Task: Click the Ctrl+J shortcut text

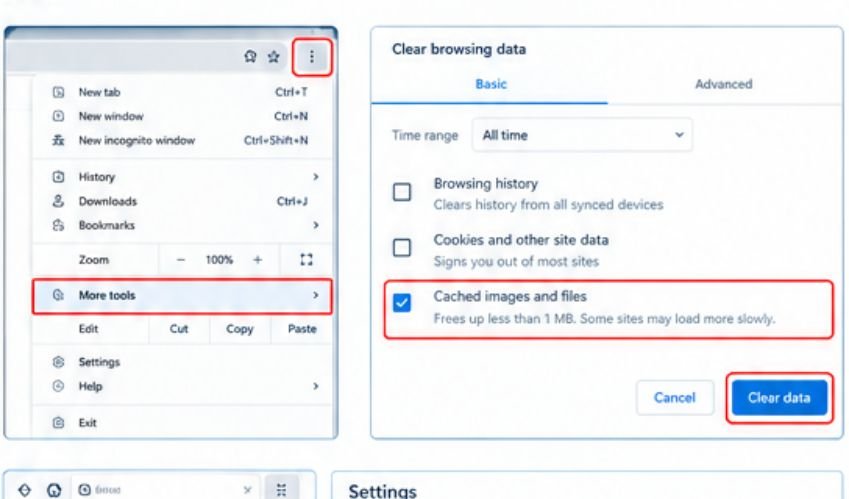Action: click(x=292, y=201)
